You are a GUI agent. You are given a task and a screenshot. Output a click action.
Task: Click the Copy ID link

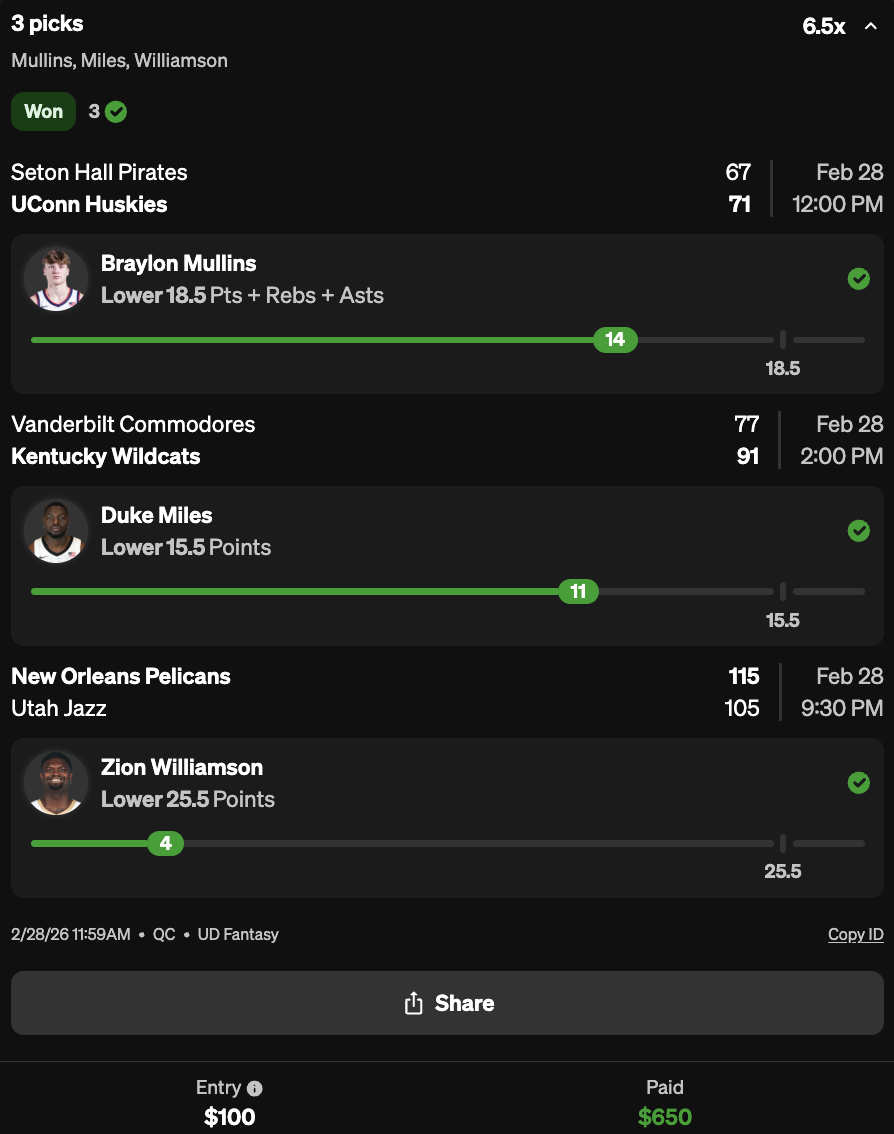point(855,935)
